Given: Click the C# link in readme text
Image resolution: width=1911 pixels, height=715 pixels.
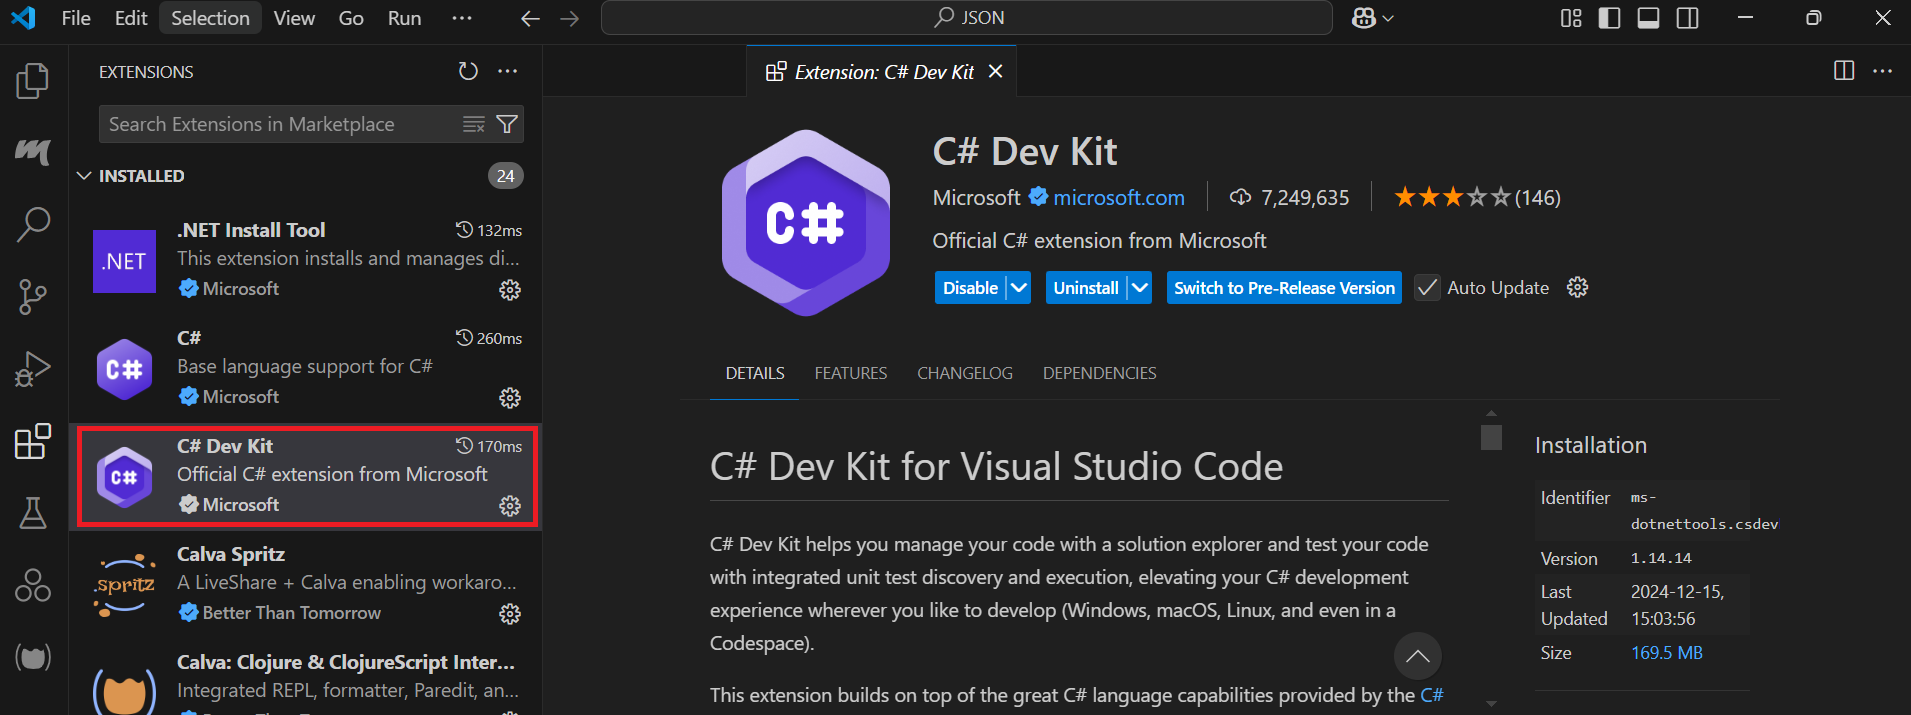Looking at the screenshot, I should tap(1432, 695).
